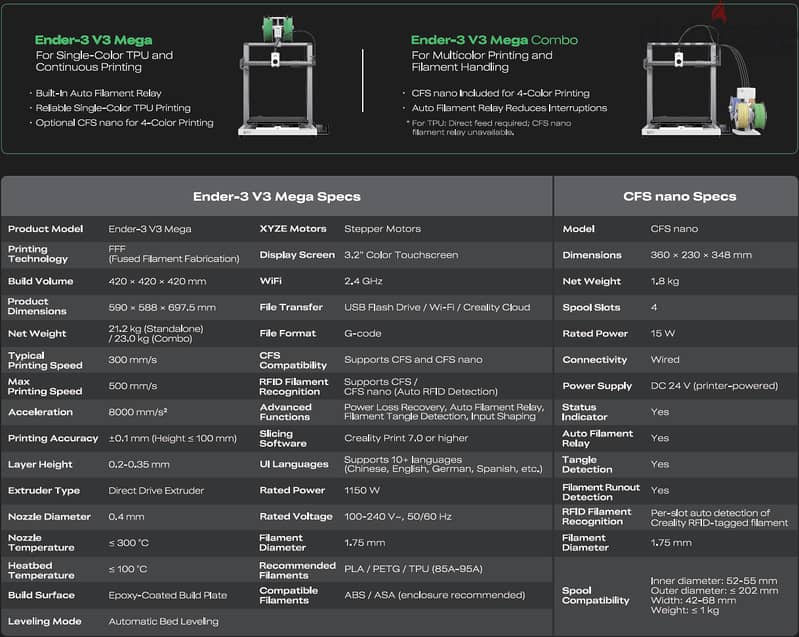
Task: Click the 'DC 24 V (printer-powered)' value
Action: coord(714,386)
